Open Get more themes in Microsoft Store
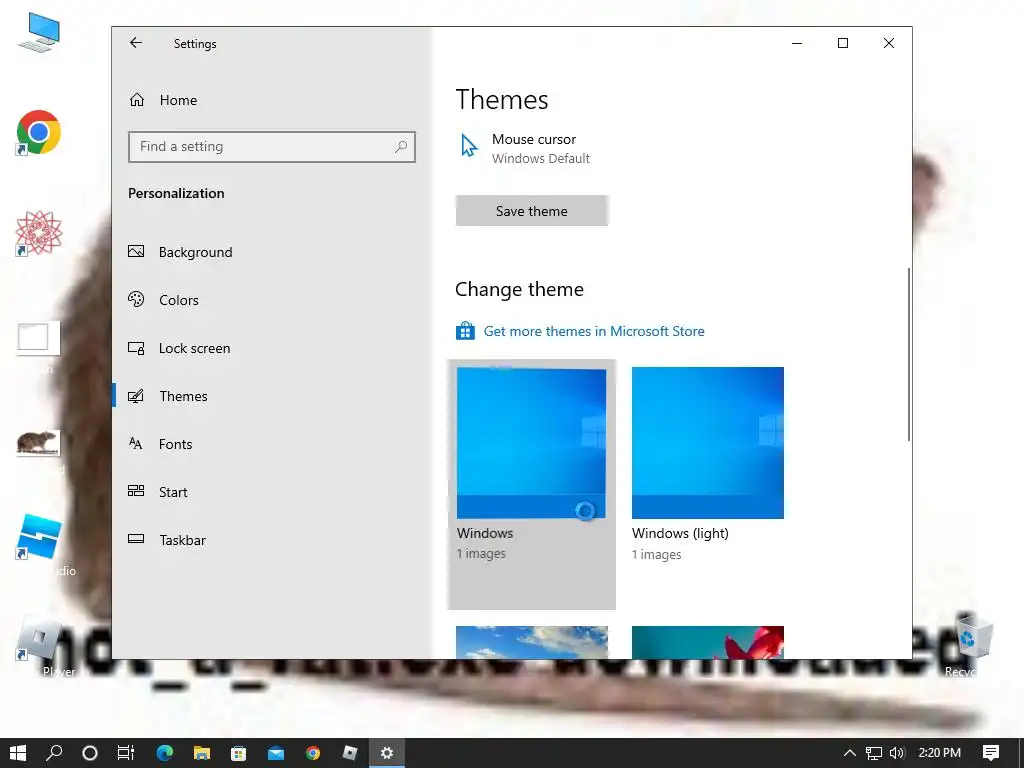Image resolution: width=1024 pixels, height=768 pixels. click(594, 331)
